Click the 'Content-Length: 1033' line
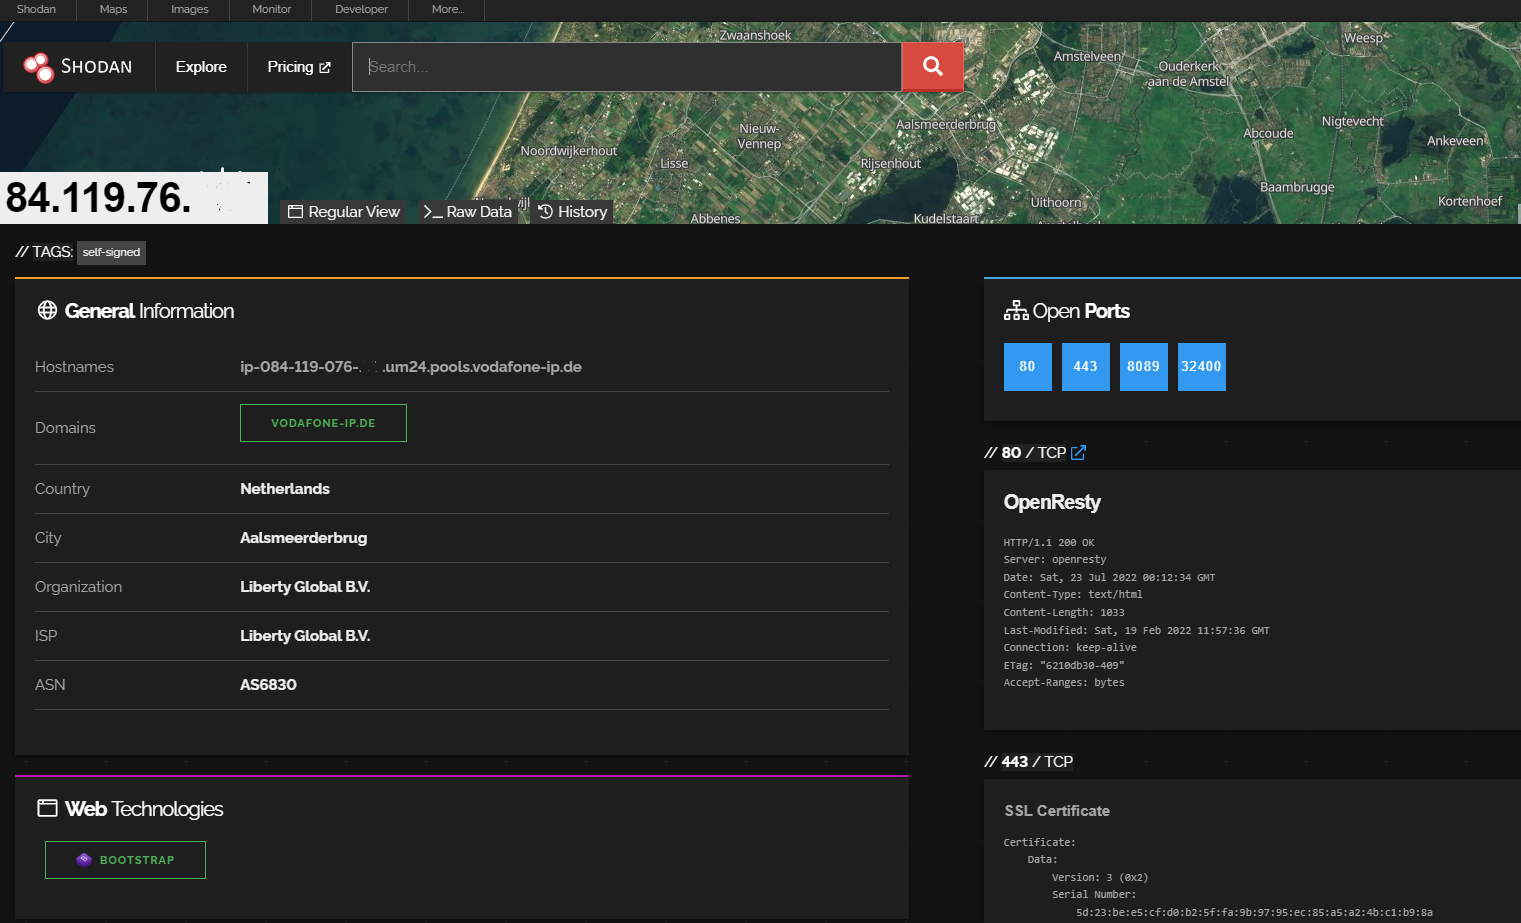 click(x=1064, y=613)
